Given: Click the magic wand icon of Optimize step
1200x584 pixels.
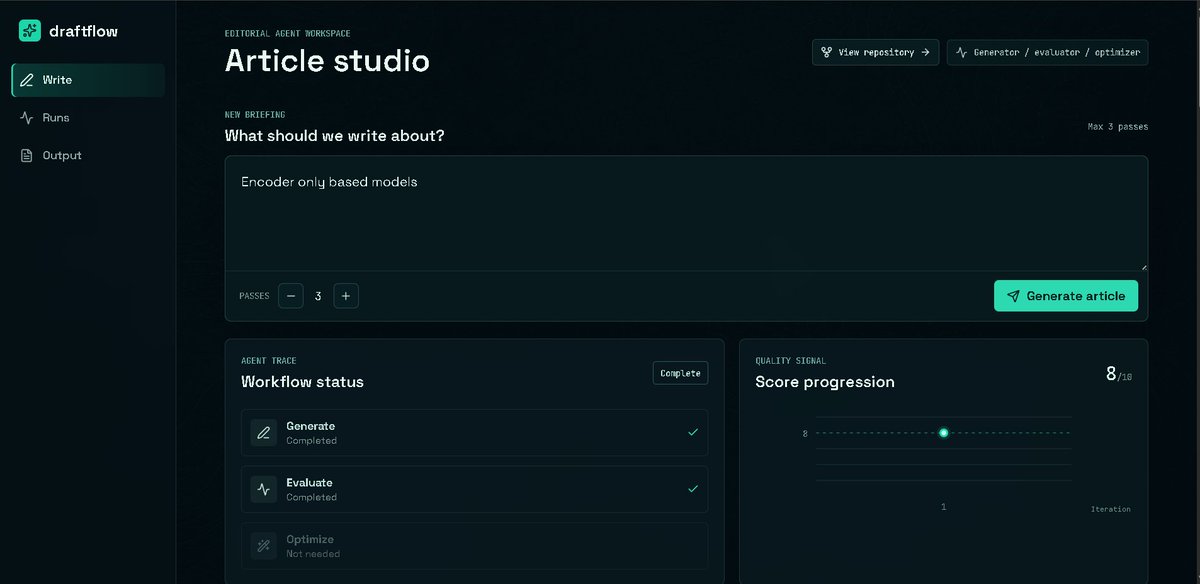Looking at the screenshot, I should [264, 546].
